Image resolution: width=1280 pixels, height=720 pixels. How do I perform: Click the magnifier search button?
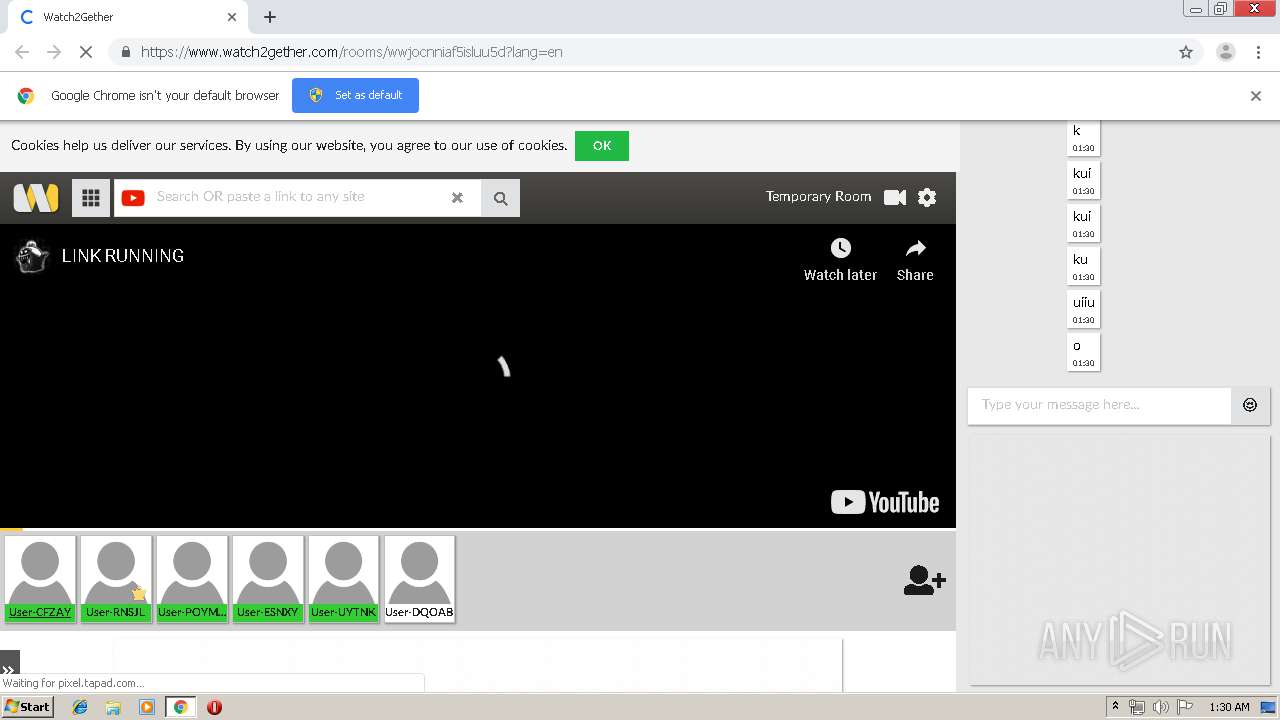click(500, 198)
